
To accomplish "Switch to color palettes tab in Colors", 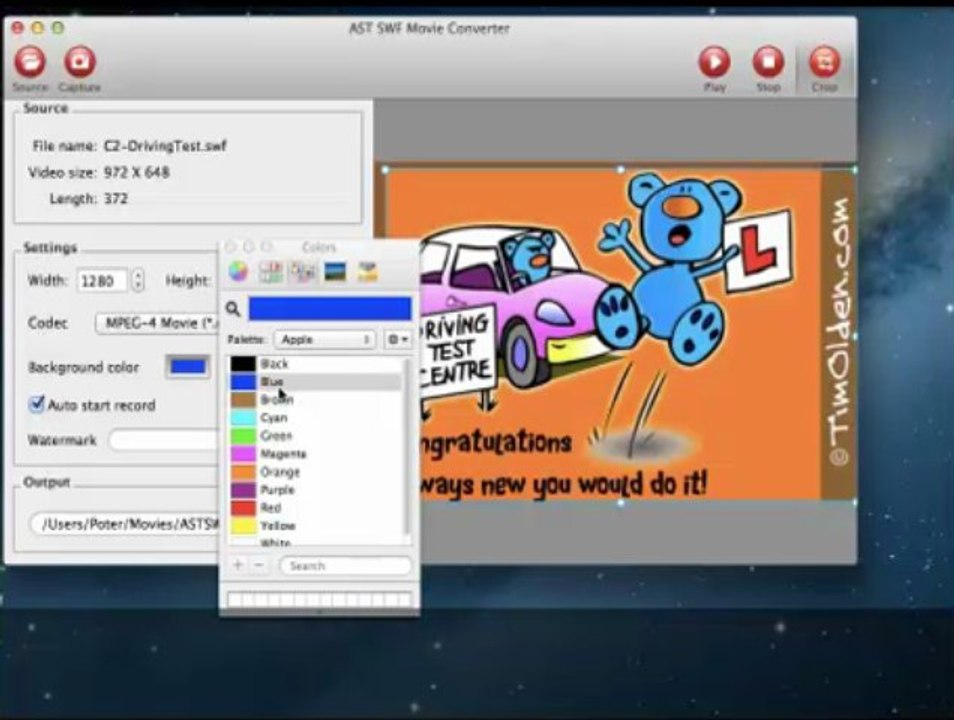I will [302, 272].
